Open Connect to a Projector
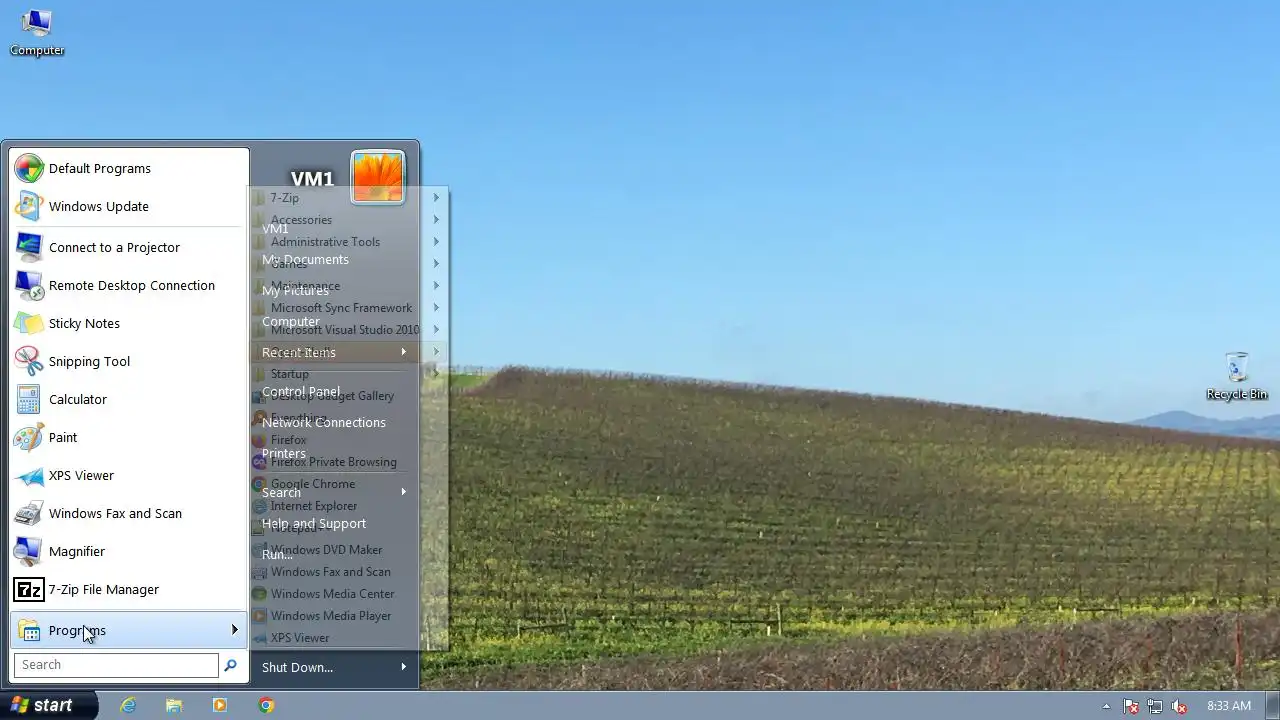Image resolution: width=1280 pixels, height=720 pixels. point(129,247)
